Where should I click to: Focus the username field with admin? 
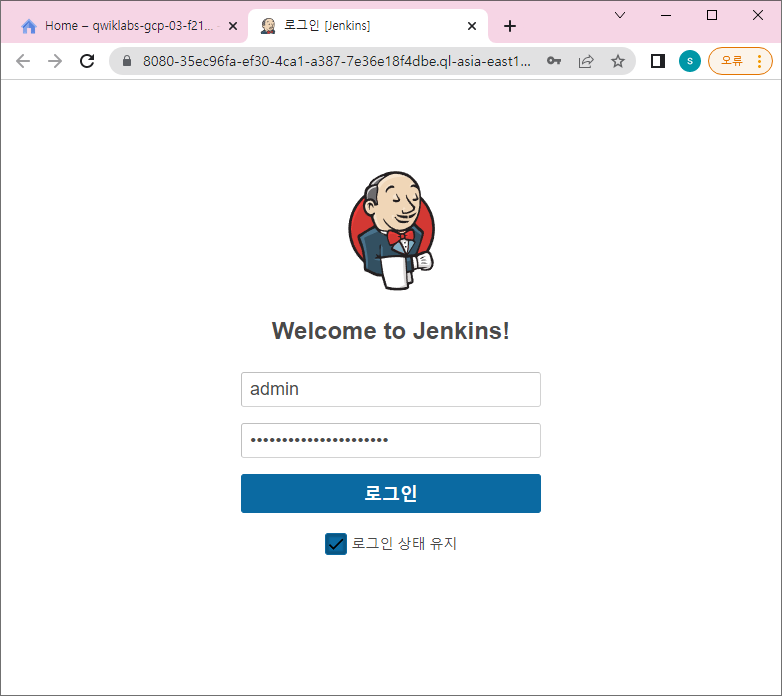coord(391,389)
